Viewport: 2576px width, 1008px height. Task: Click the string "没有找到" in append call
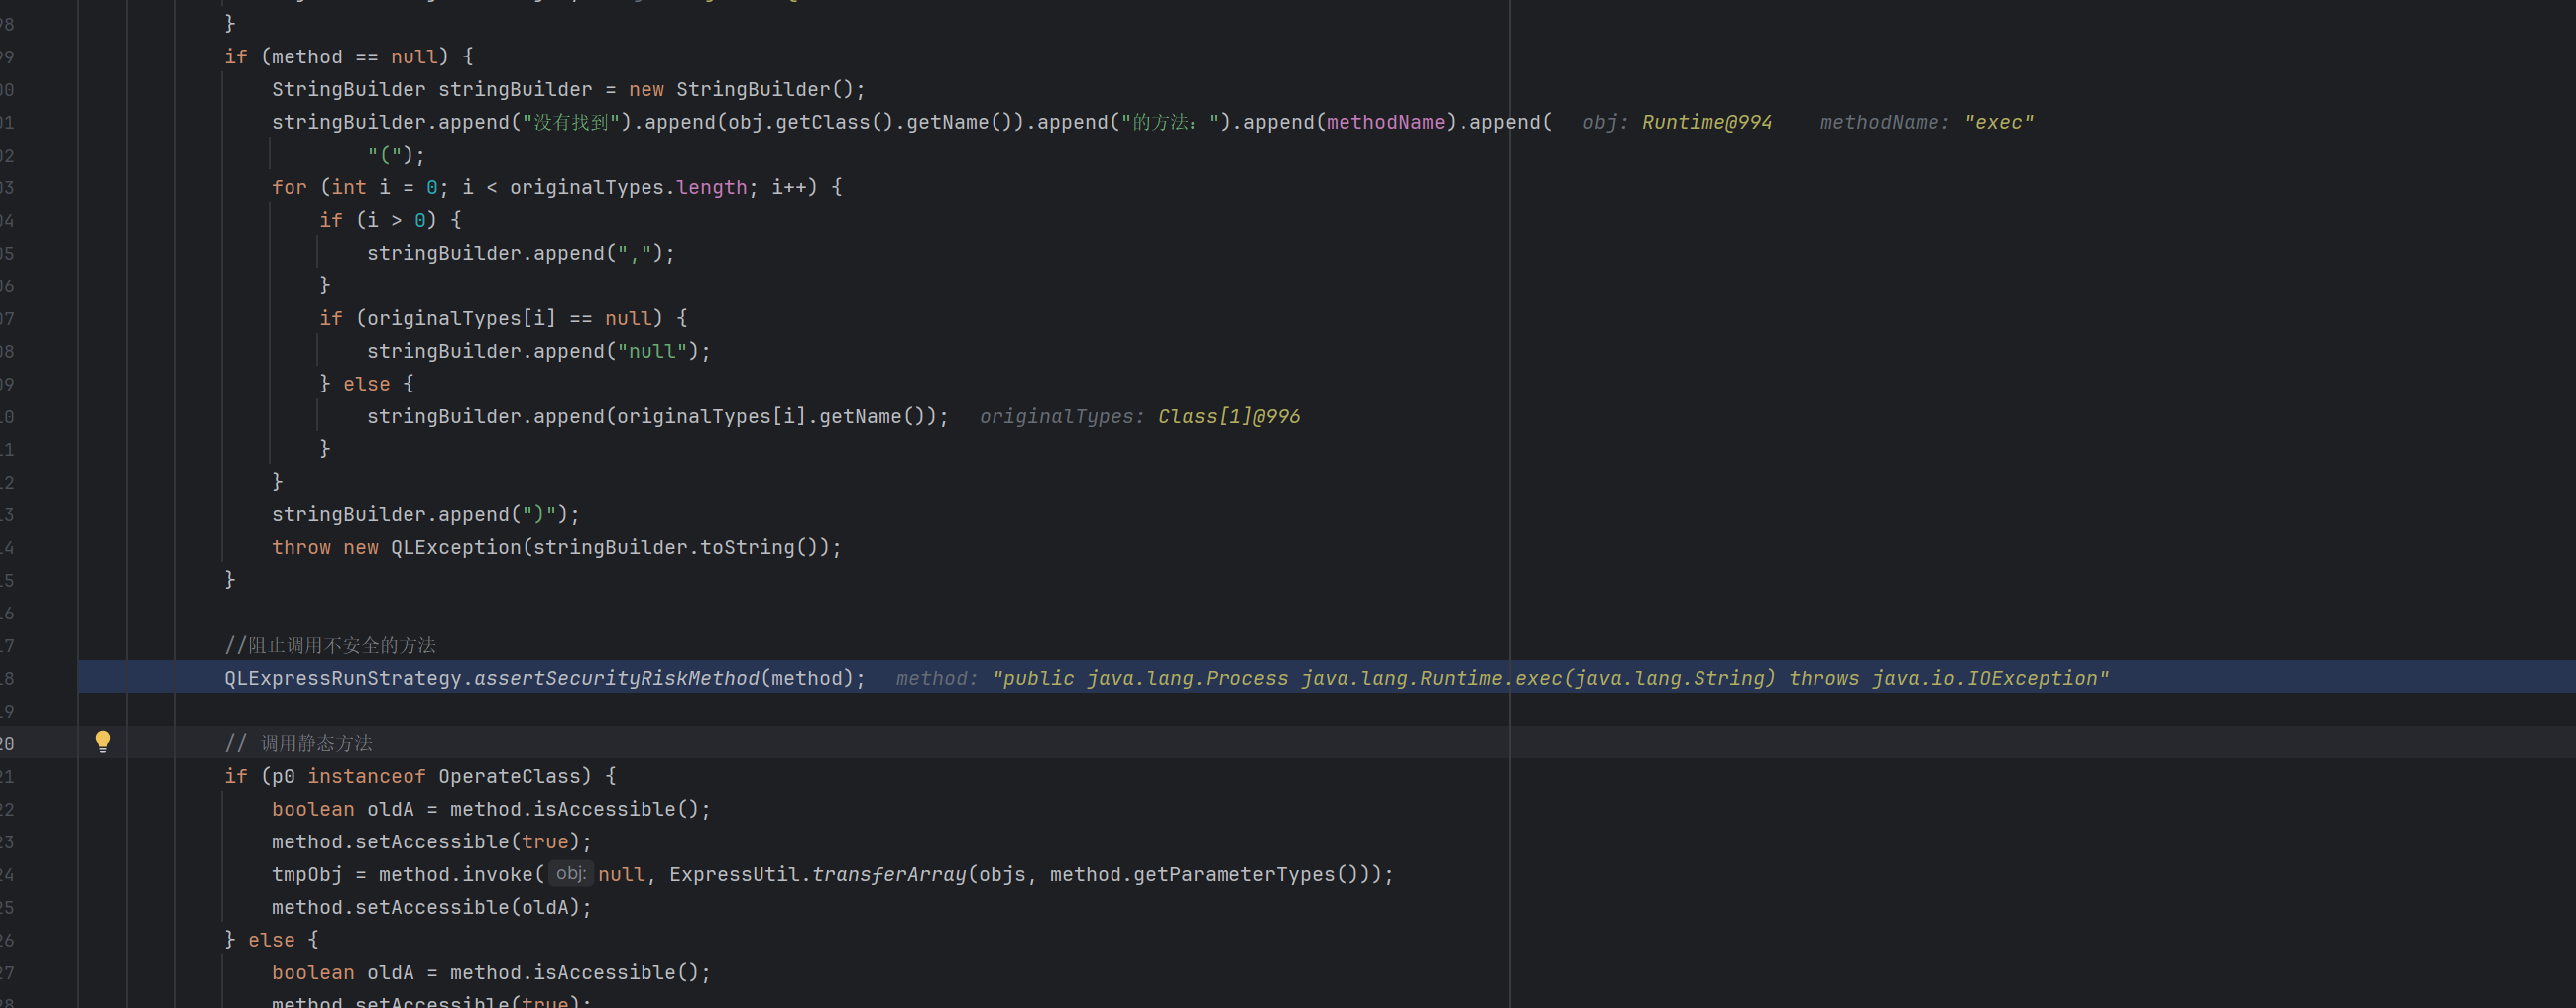click(571, 122)
